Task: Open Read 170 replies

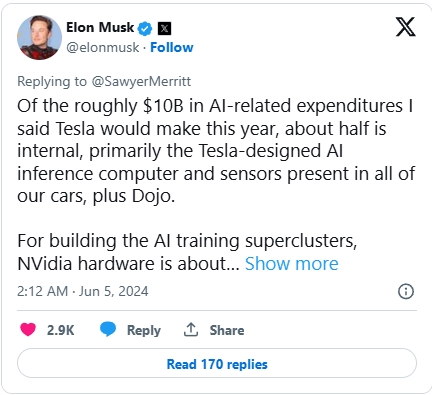Action: point(217,364)
